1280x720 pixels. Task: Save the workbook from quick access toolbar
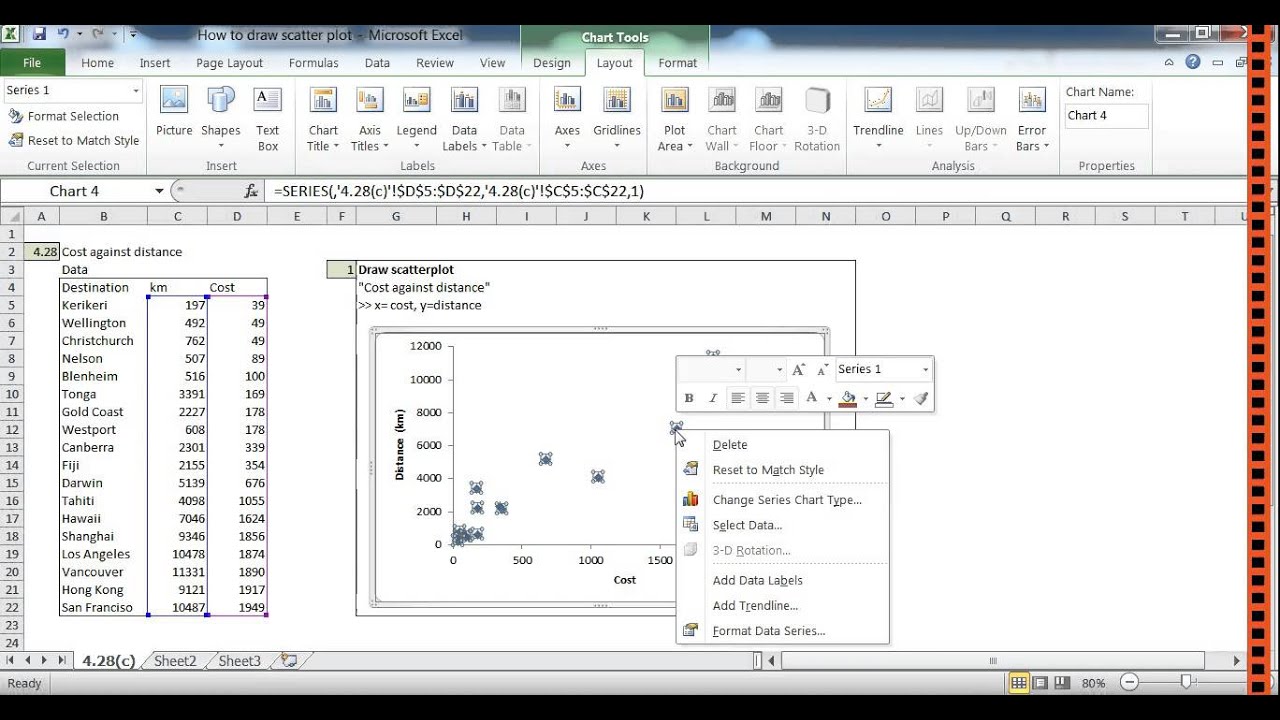39,34
